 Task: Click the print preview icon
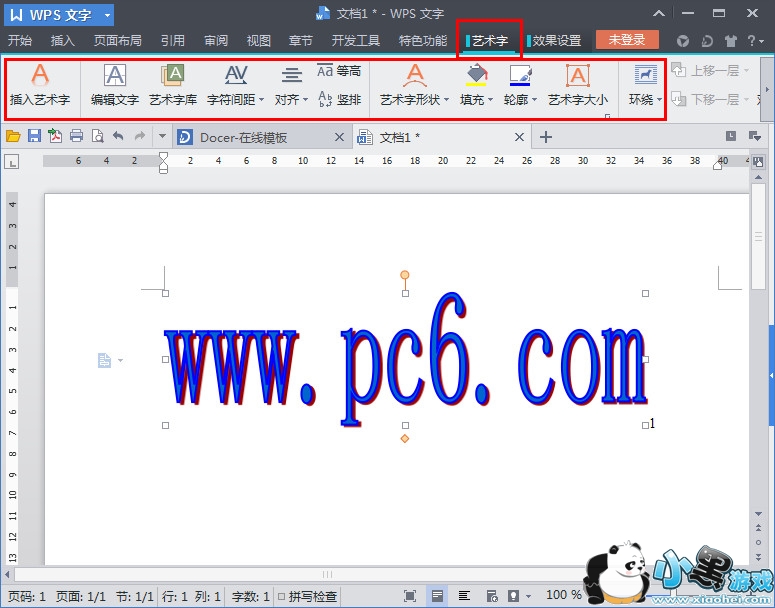point(97,136)
